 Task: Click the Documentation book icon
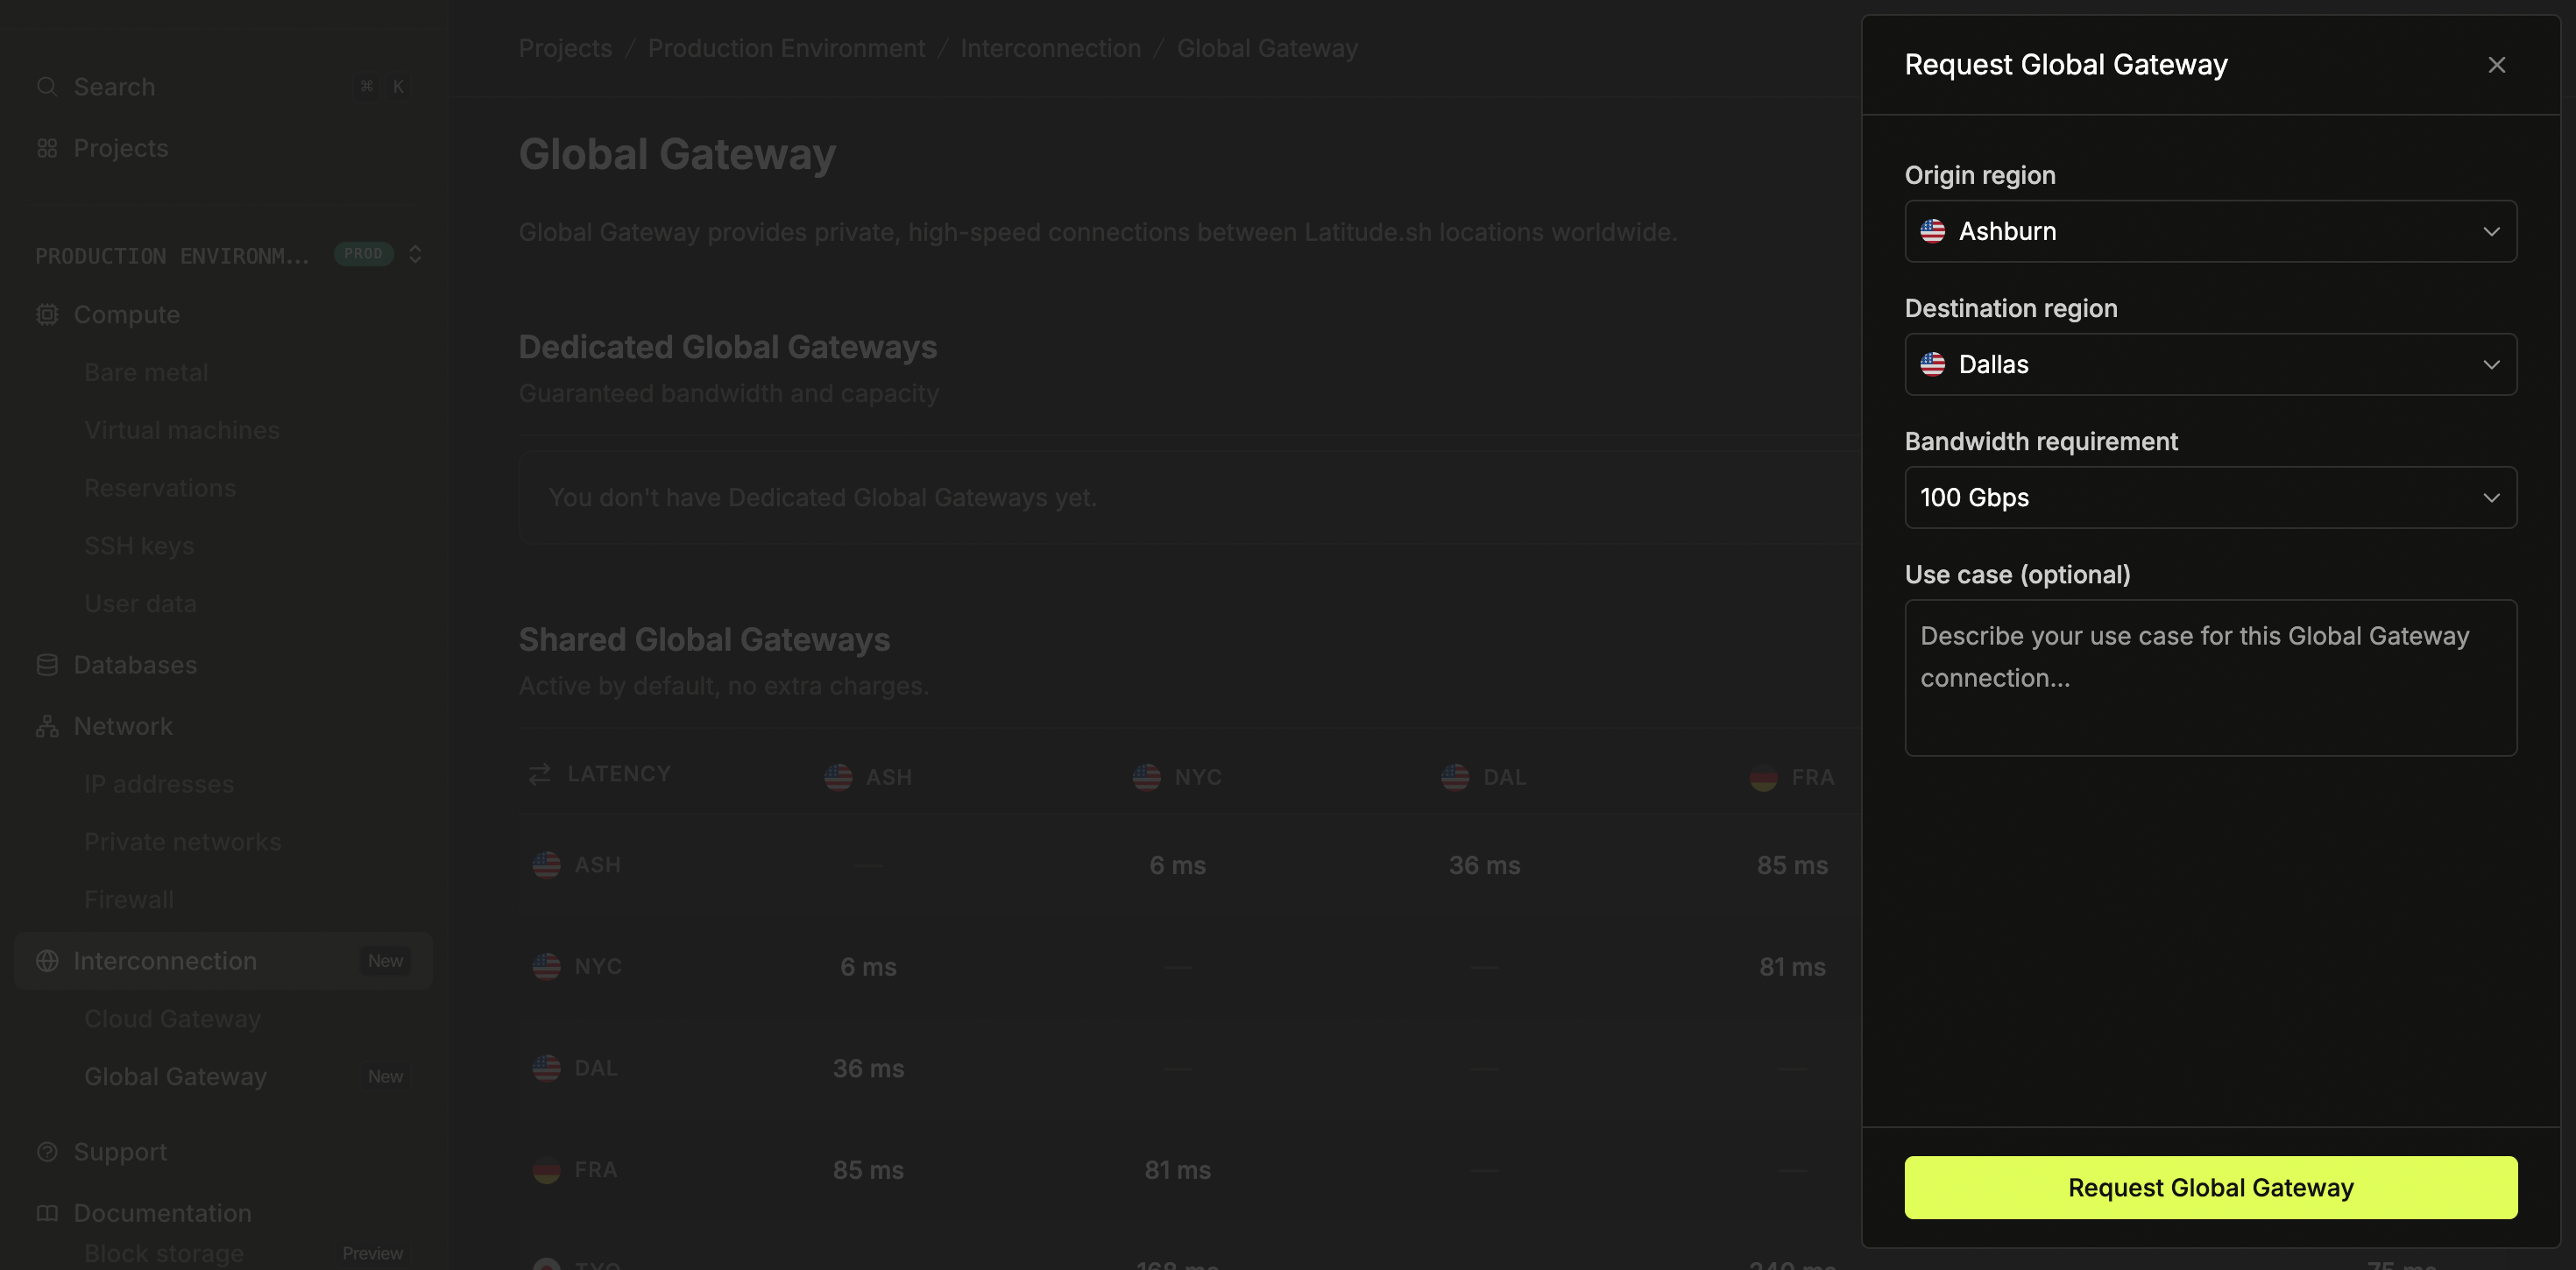click(x=47, y=1213)
